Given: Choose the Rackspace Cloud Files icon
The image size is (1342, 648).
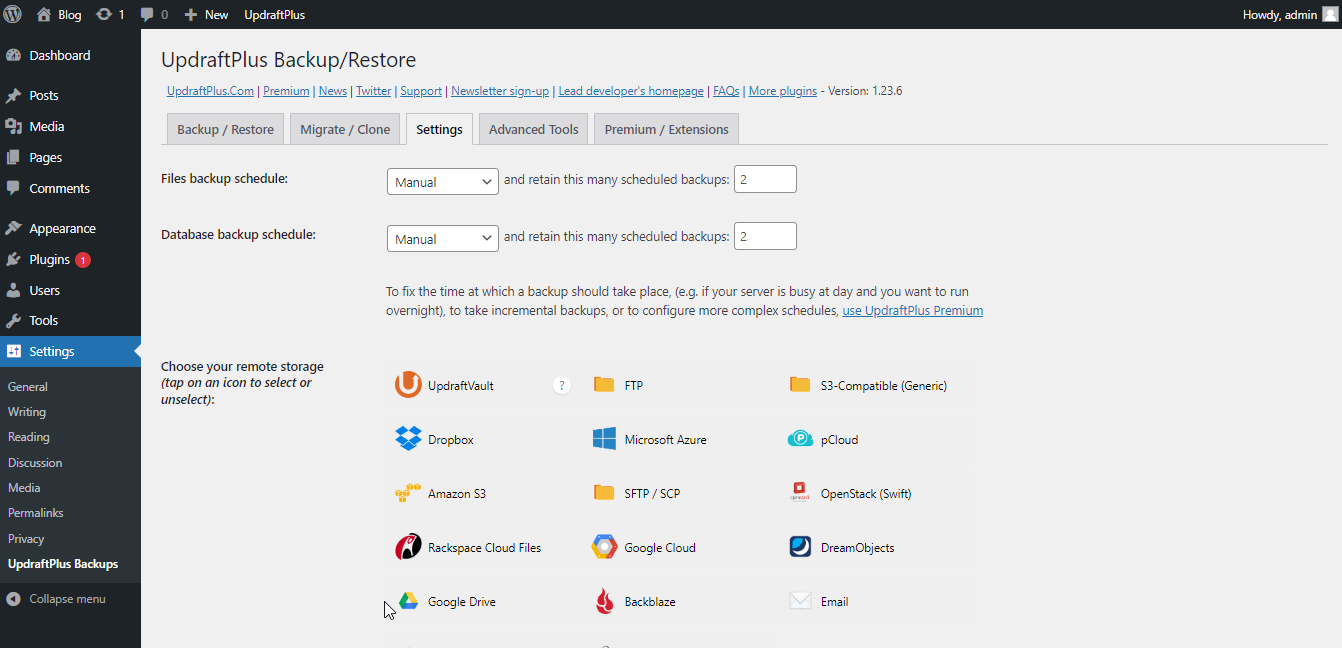Looking at the screenshot, I should point(408,547).
